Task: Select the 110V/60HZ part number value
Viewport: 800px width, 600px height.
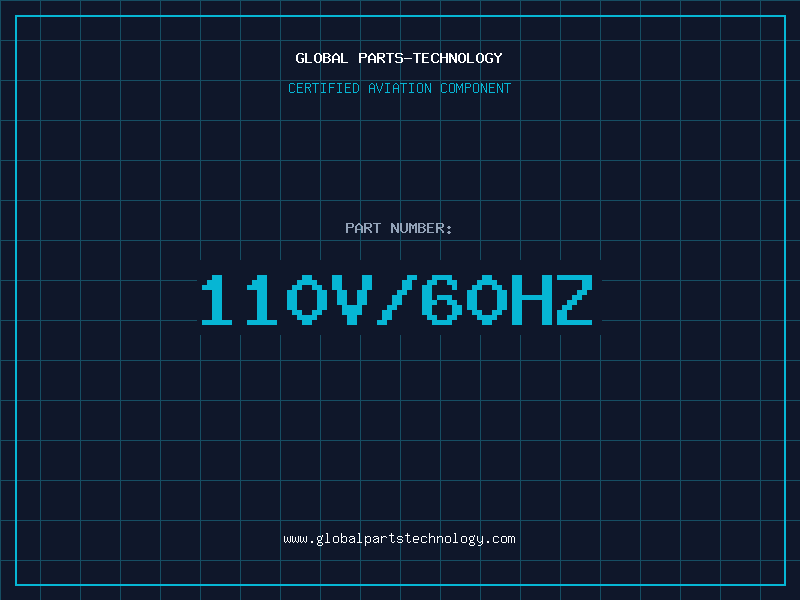Action: coord(397,300)
